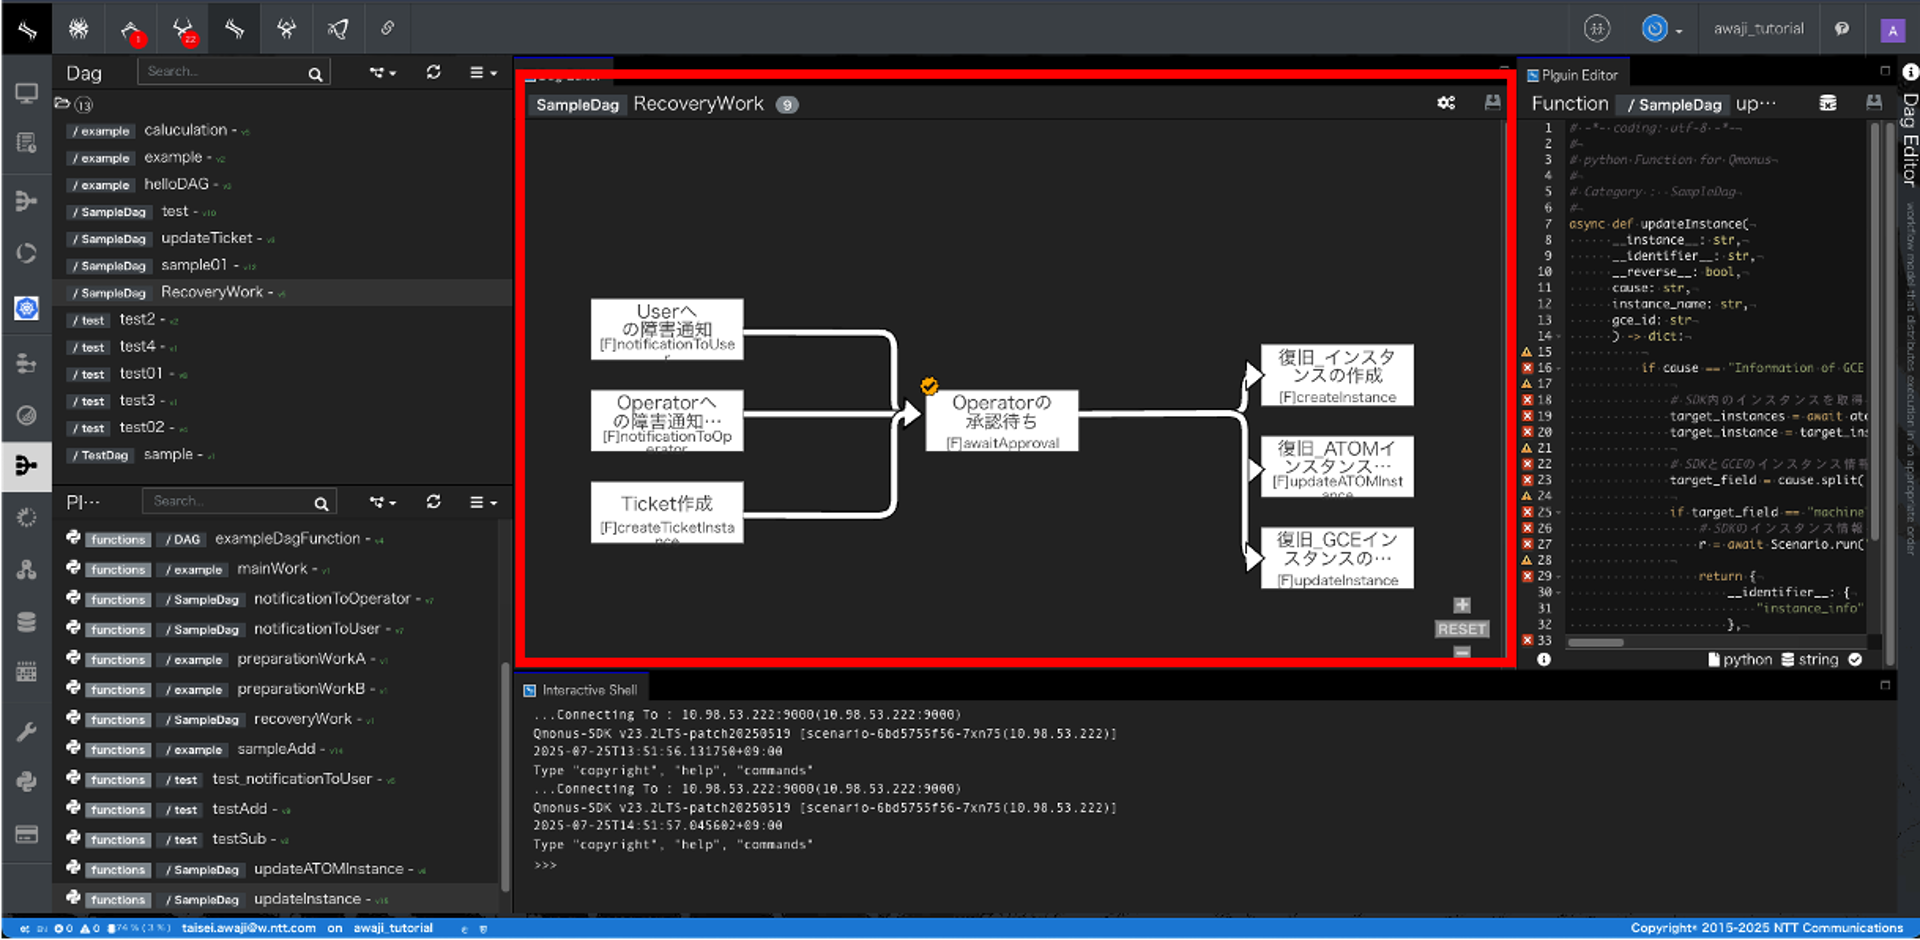The width and height of the screenshot is (1920, 940).
Task: Open the wrench tools icon in sidebar
Action: pos(26,731)
